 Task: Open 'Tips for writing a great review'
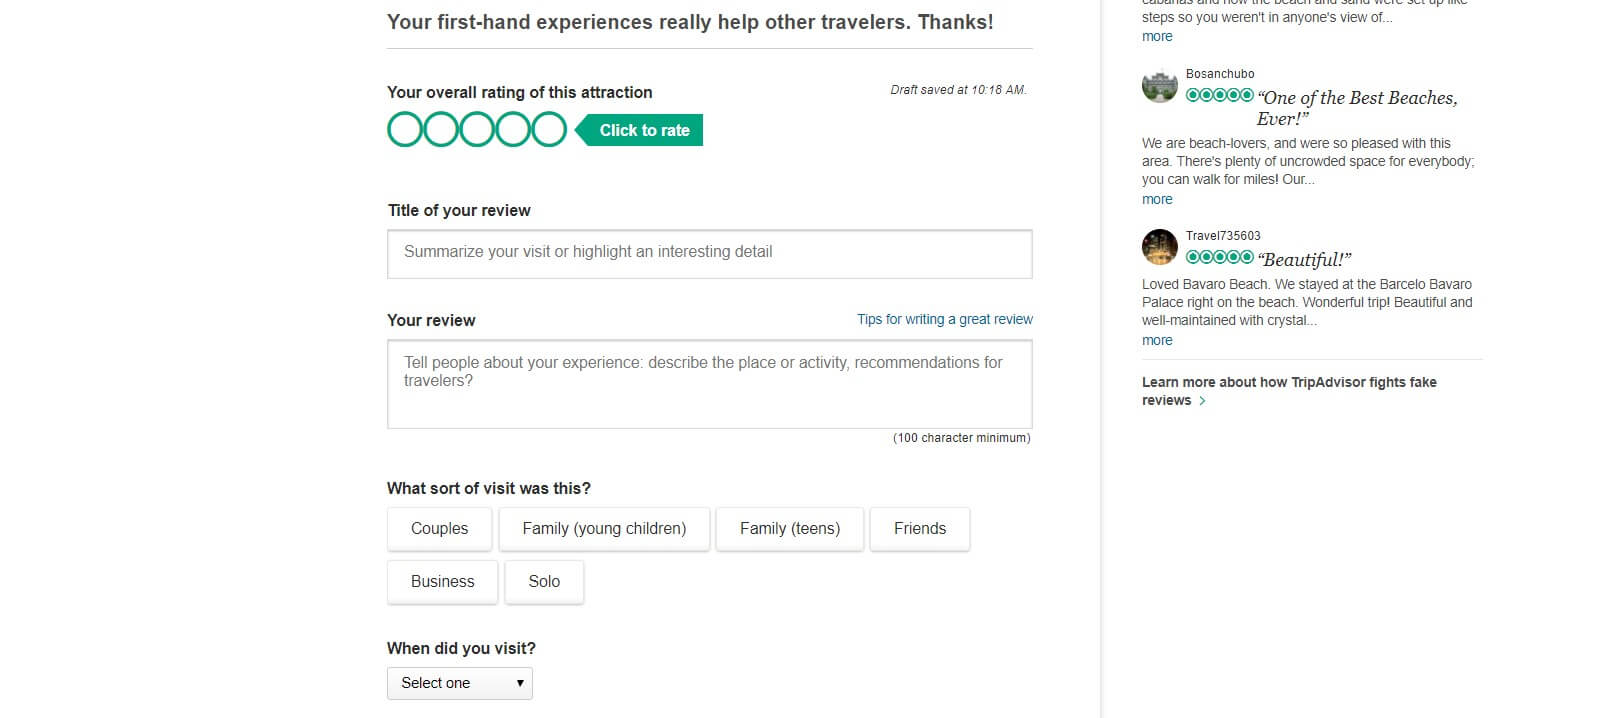point(944,319)
